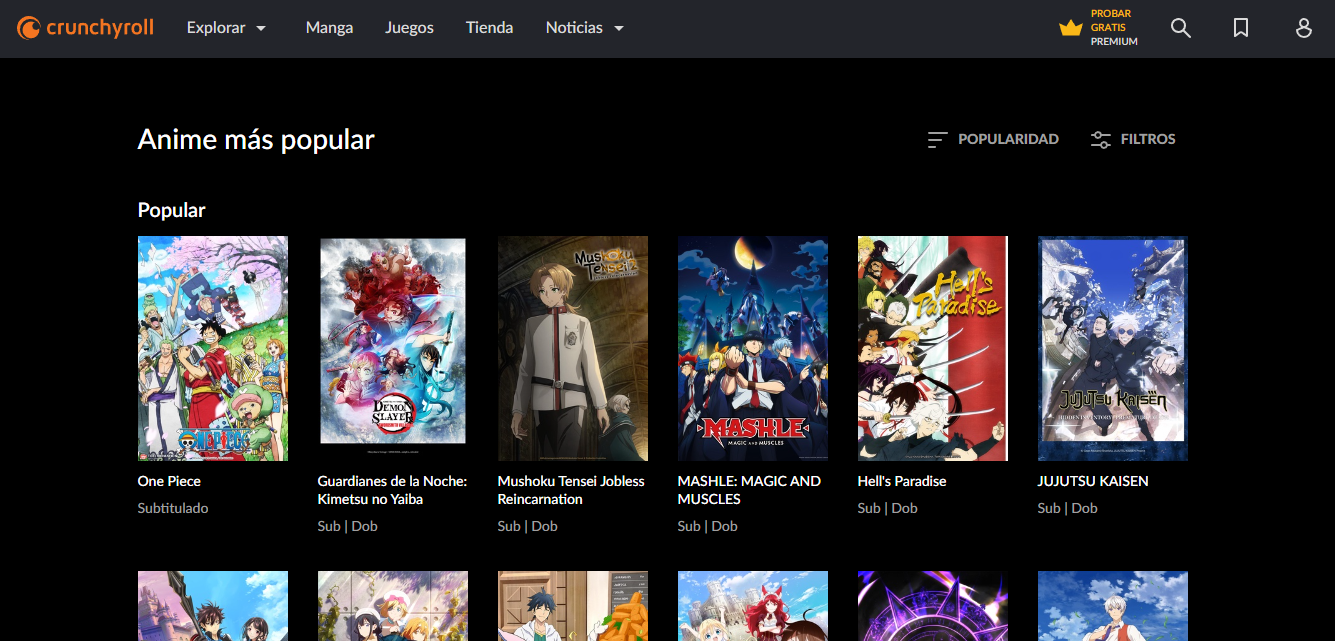This screenshot has height=641, width=1335.
Task: Expand the Noticias dropdown menu
Action: (585, 28)
